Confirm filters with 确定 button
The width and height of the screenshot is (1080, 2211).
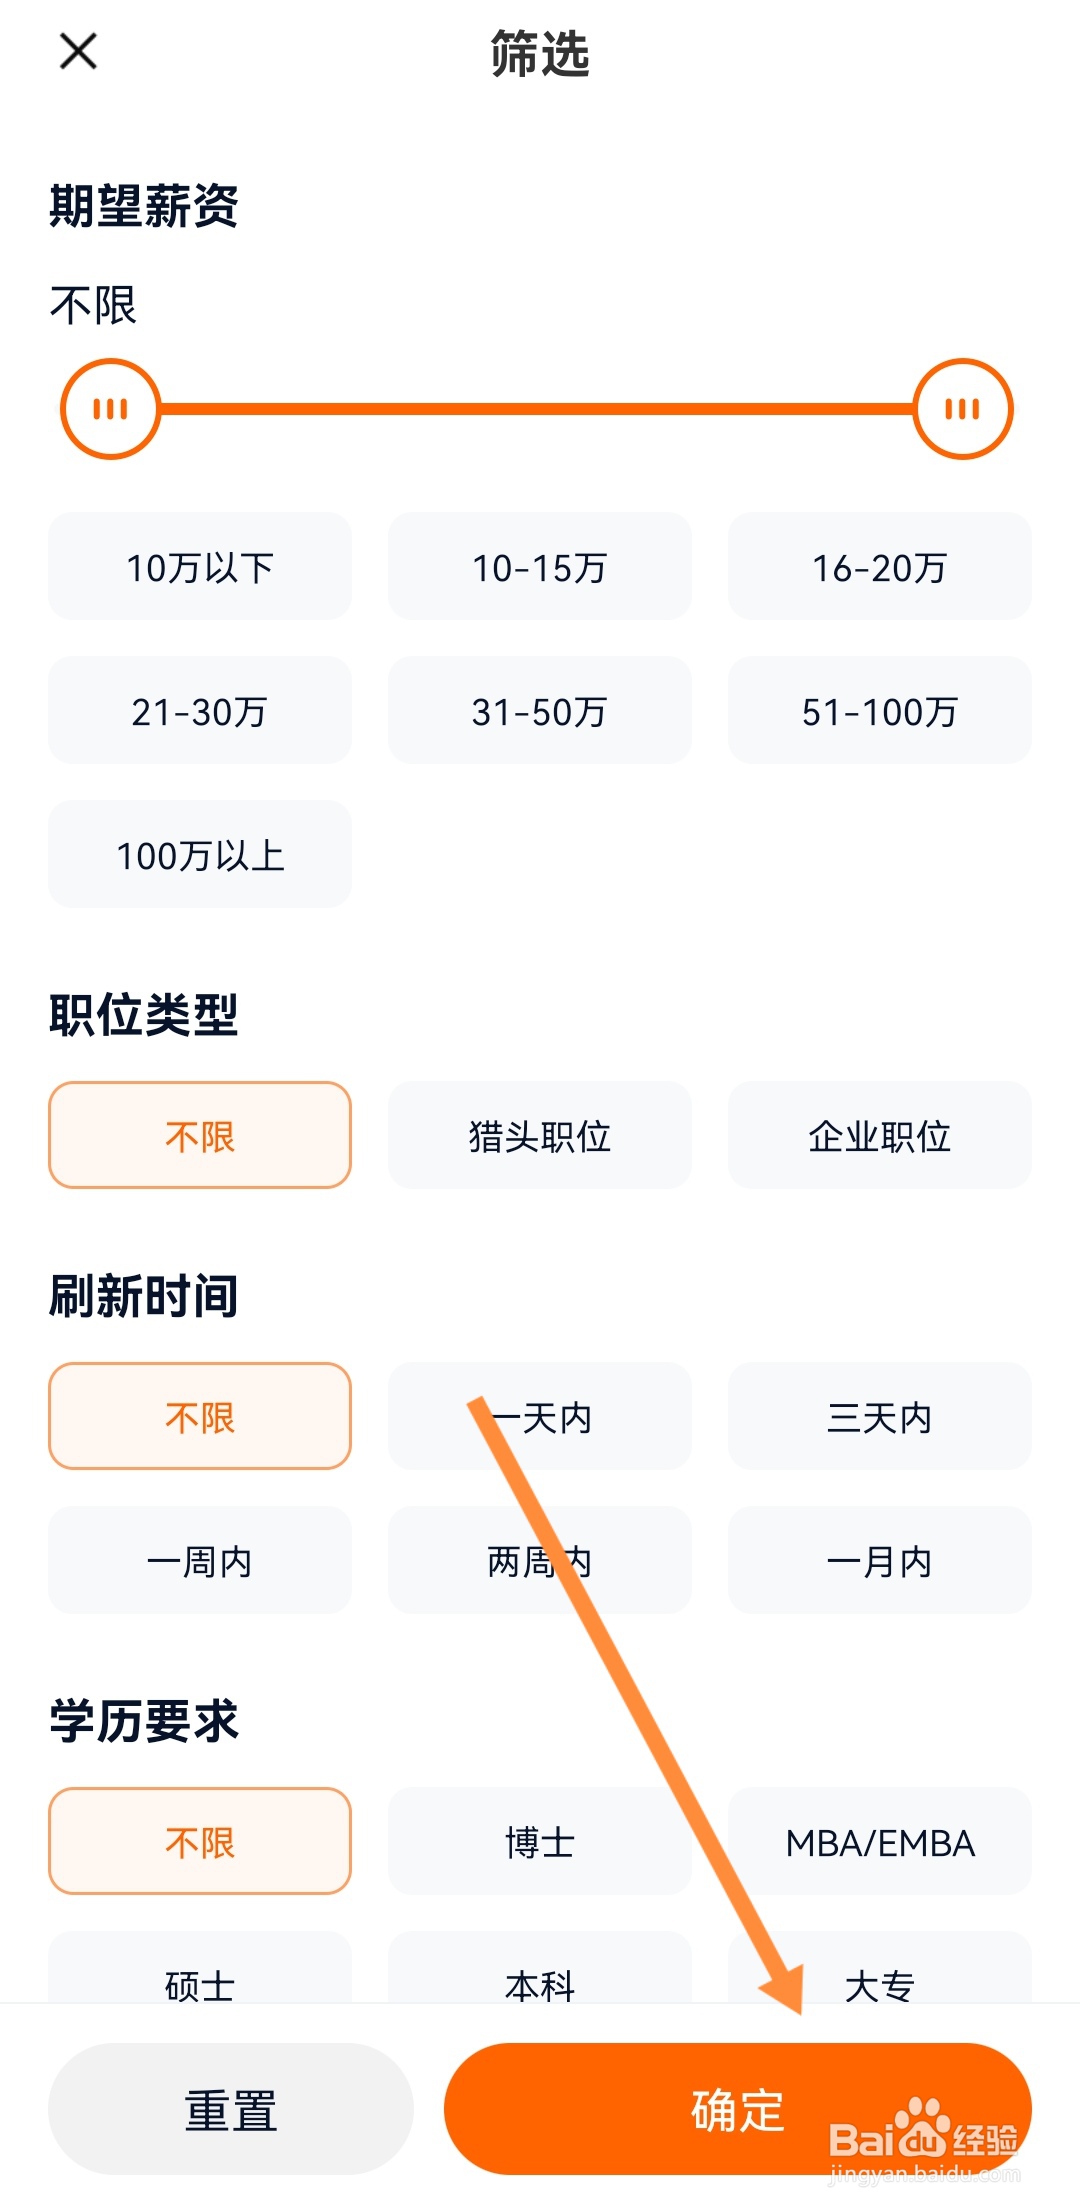click(x=738, y=2109)
